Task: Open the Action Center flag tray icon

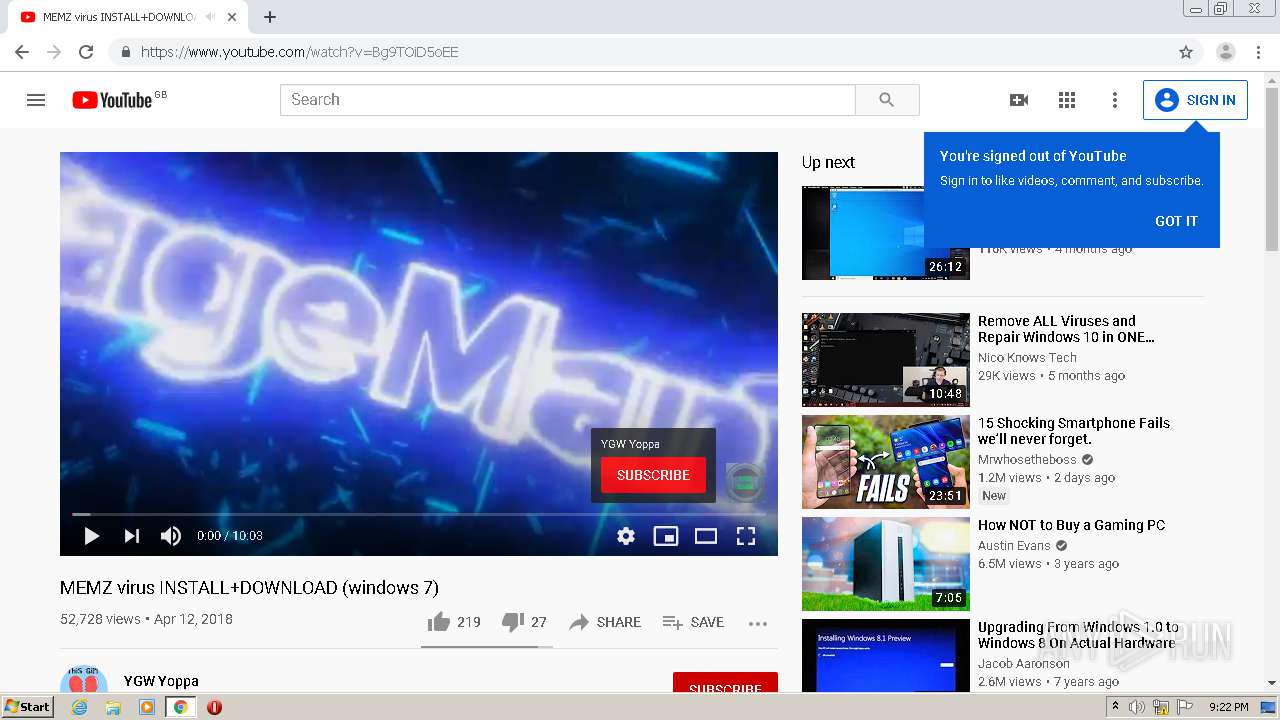Action: 1185,707
